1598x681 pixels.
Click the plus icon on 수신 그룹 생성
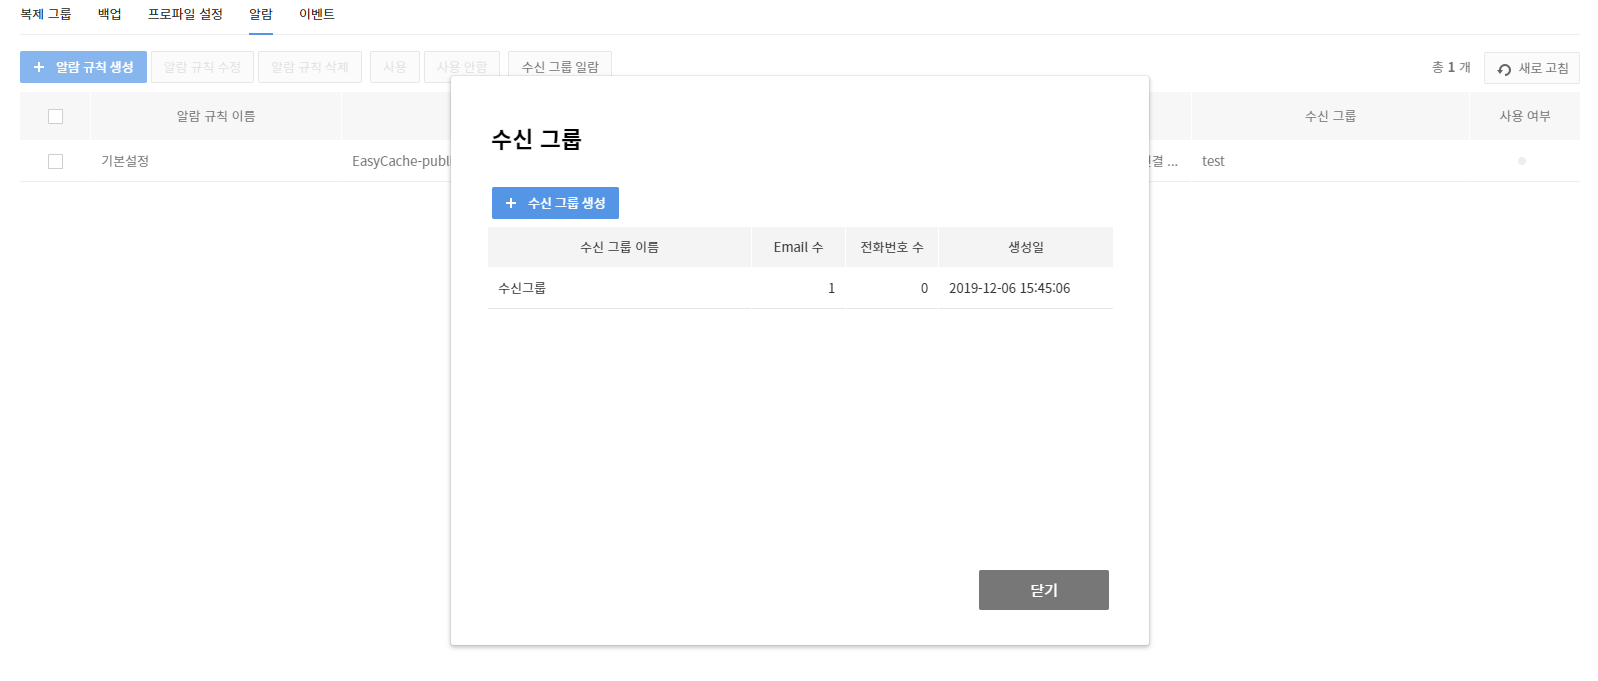[x=511, y=203]
